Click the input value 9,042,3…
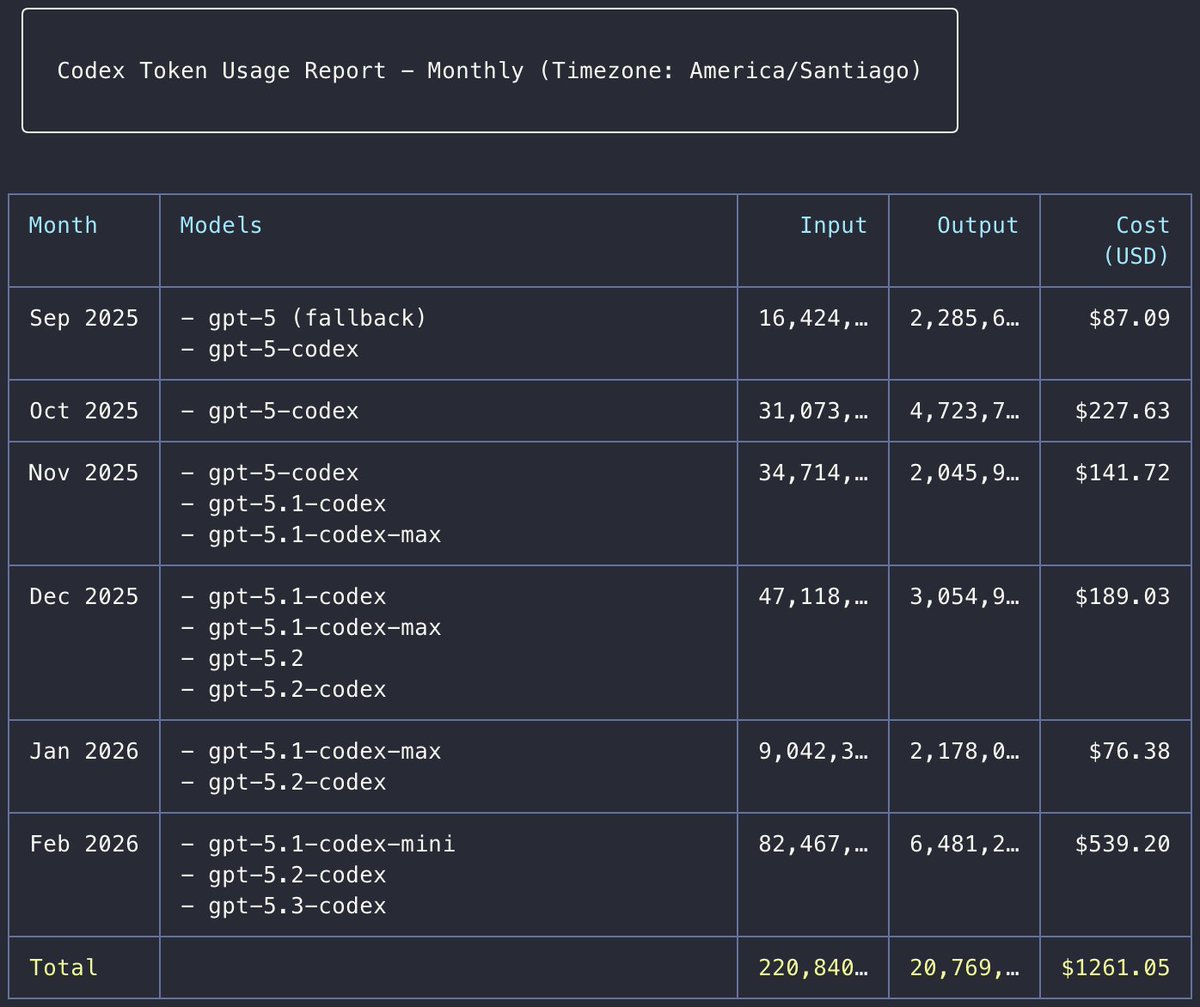This screenshot has height=1007, width=1200. point(814,752)
